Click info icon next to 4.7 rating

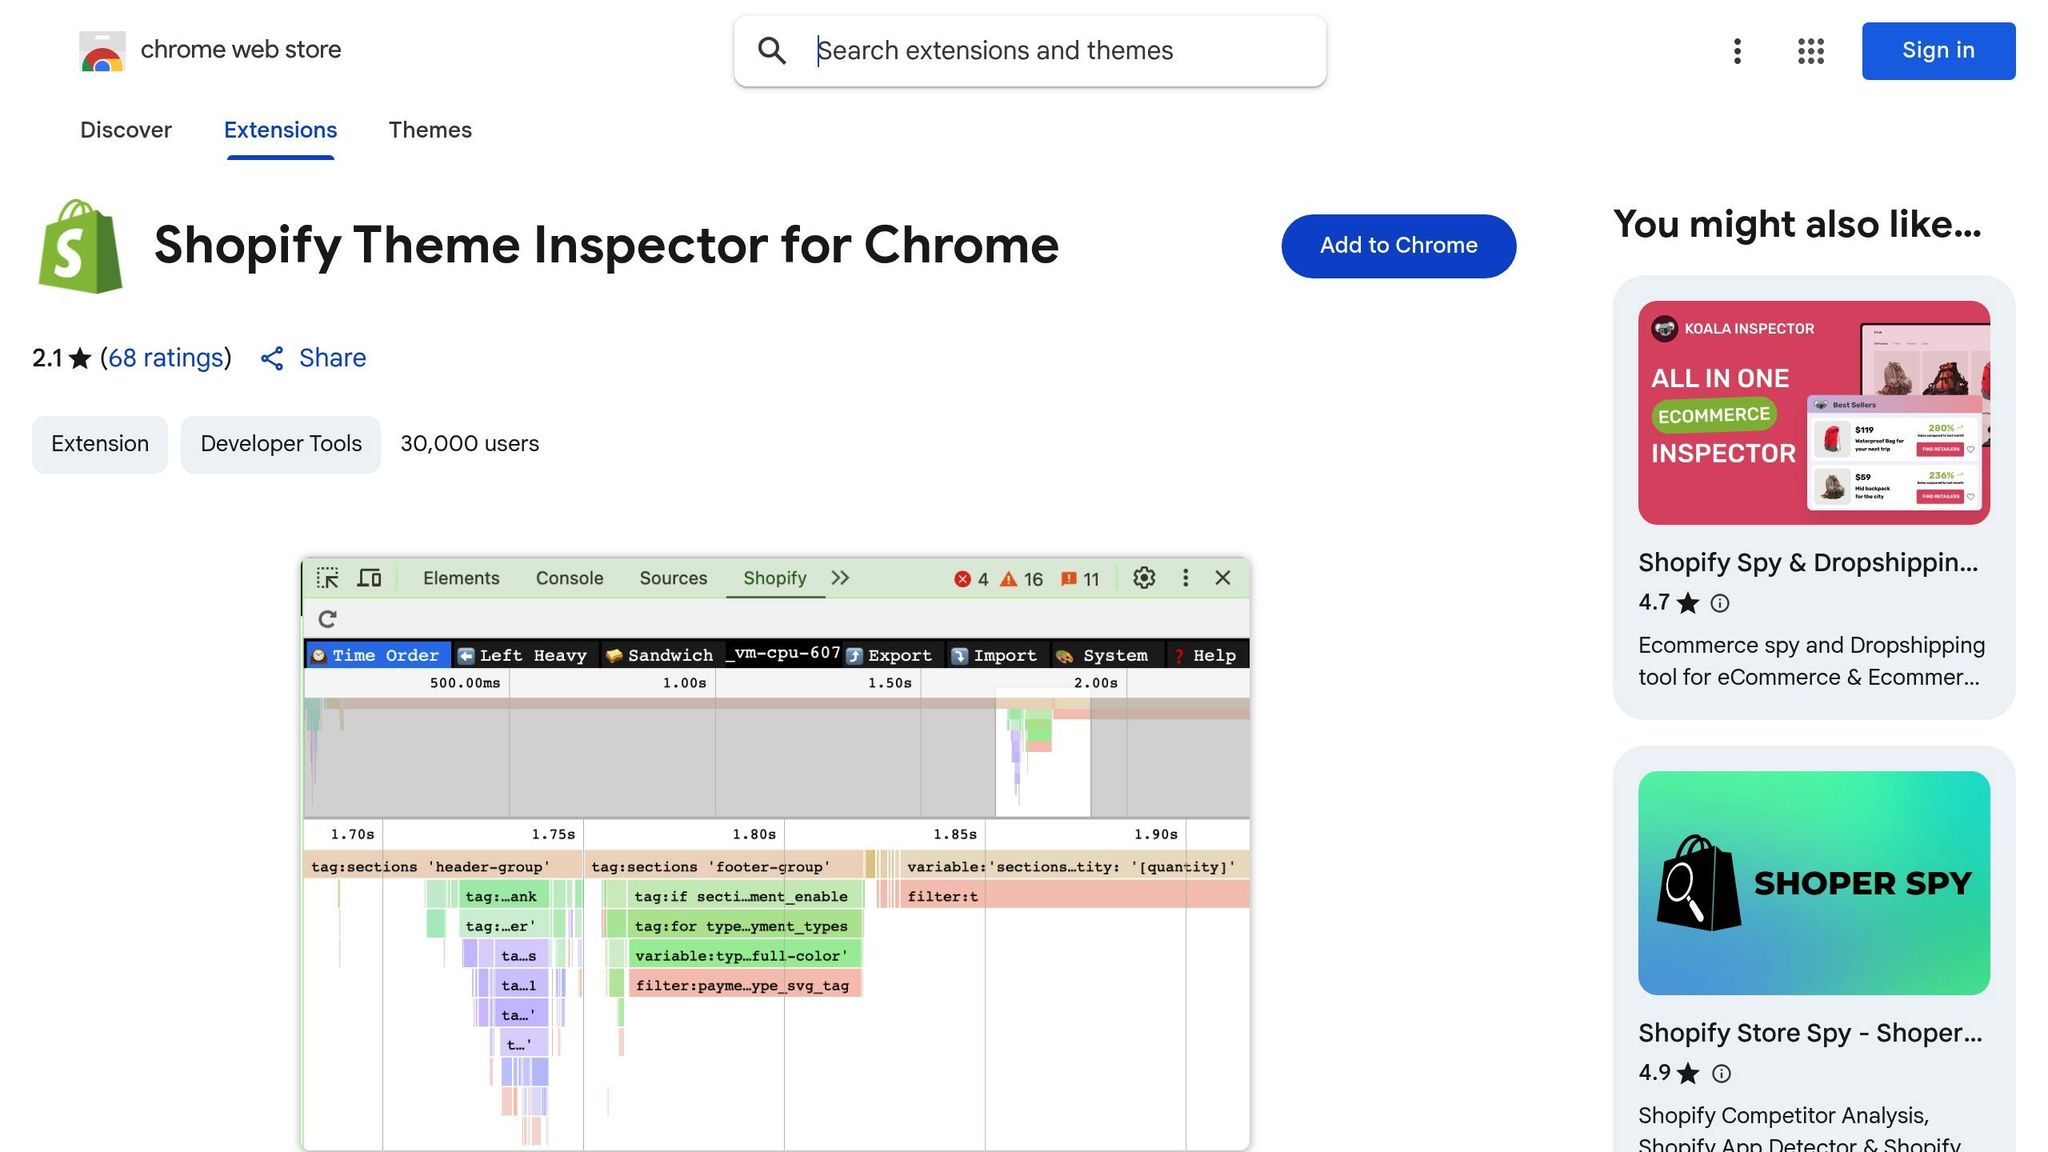(x=1719, y=603)
